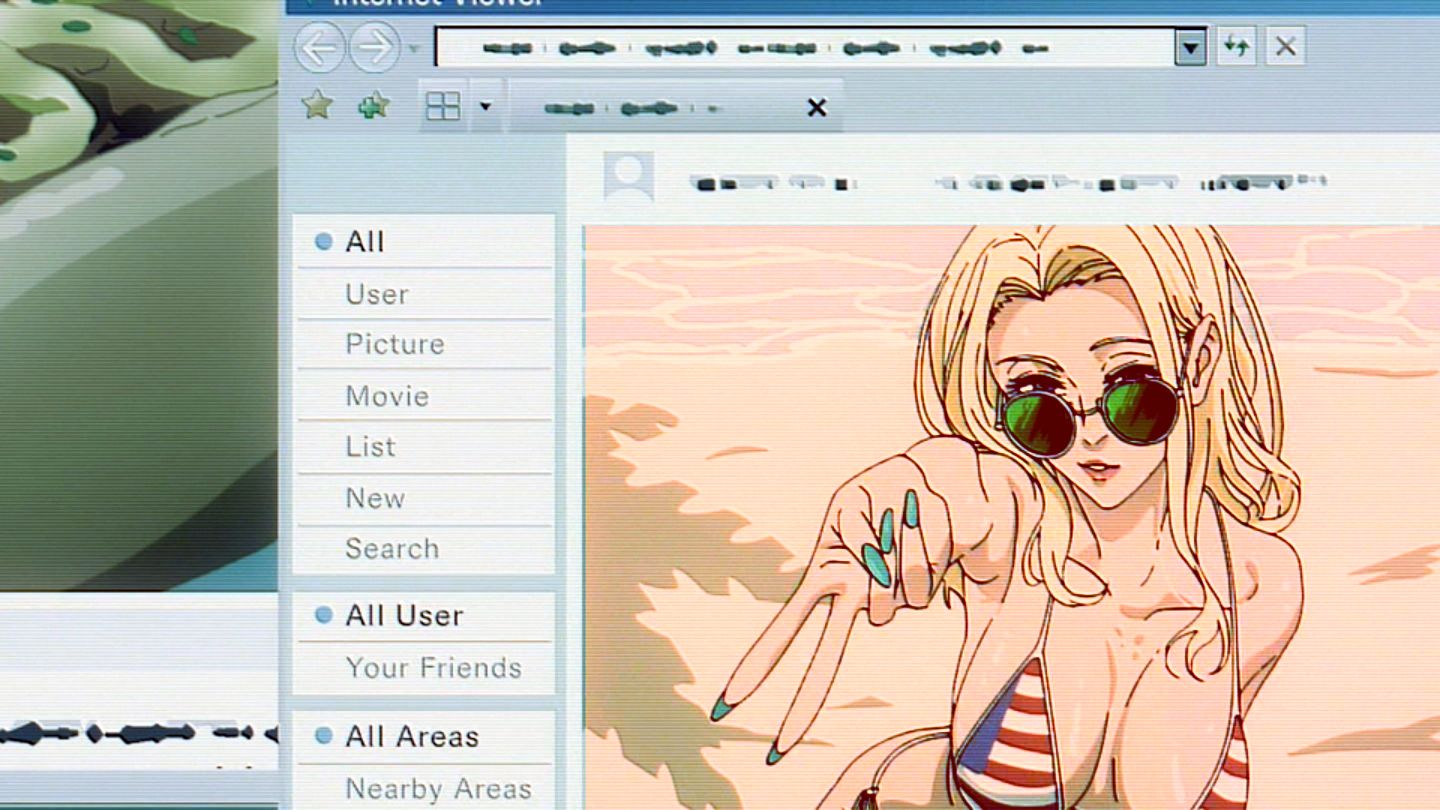Click the browser Back arrow button

pos(319,48)
